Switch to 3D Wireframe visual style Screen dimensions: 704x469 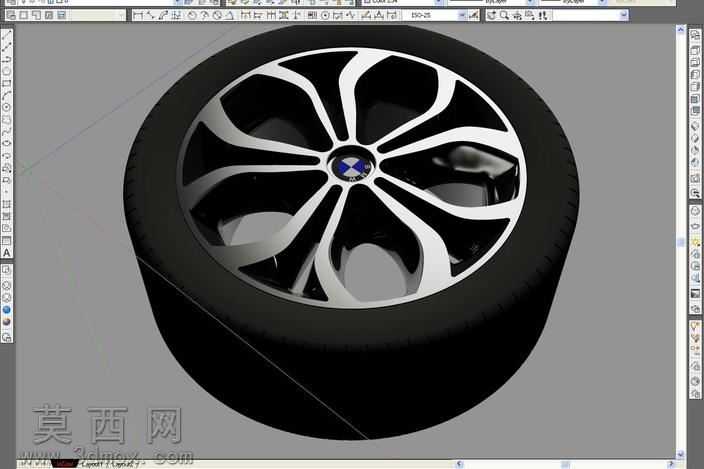pyautogui.click(x=7, y=285)
